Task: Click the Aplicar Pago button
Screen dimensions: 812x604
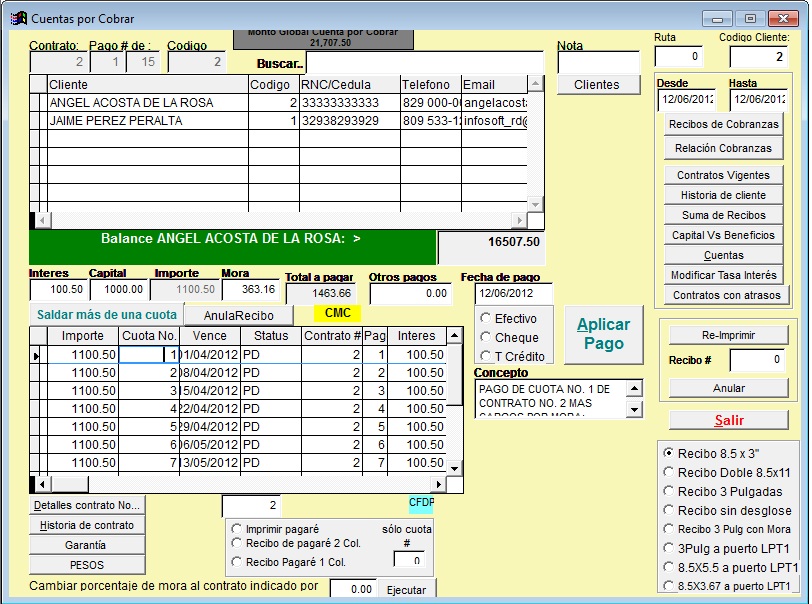Action: click(604, 334)
